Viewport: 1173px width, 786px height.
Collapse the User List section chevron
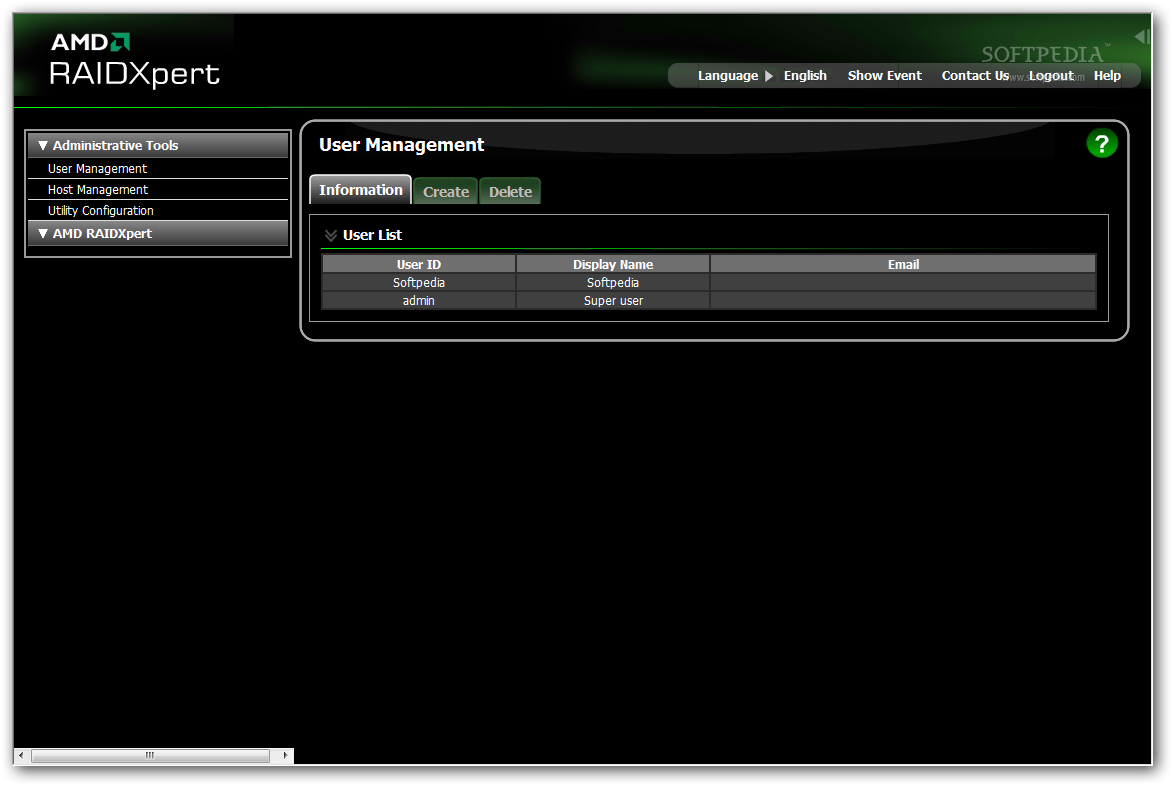tap(331, 236)
